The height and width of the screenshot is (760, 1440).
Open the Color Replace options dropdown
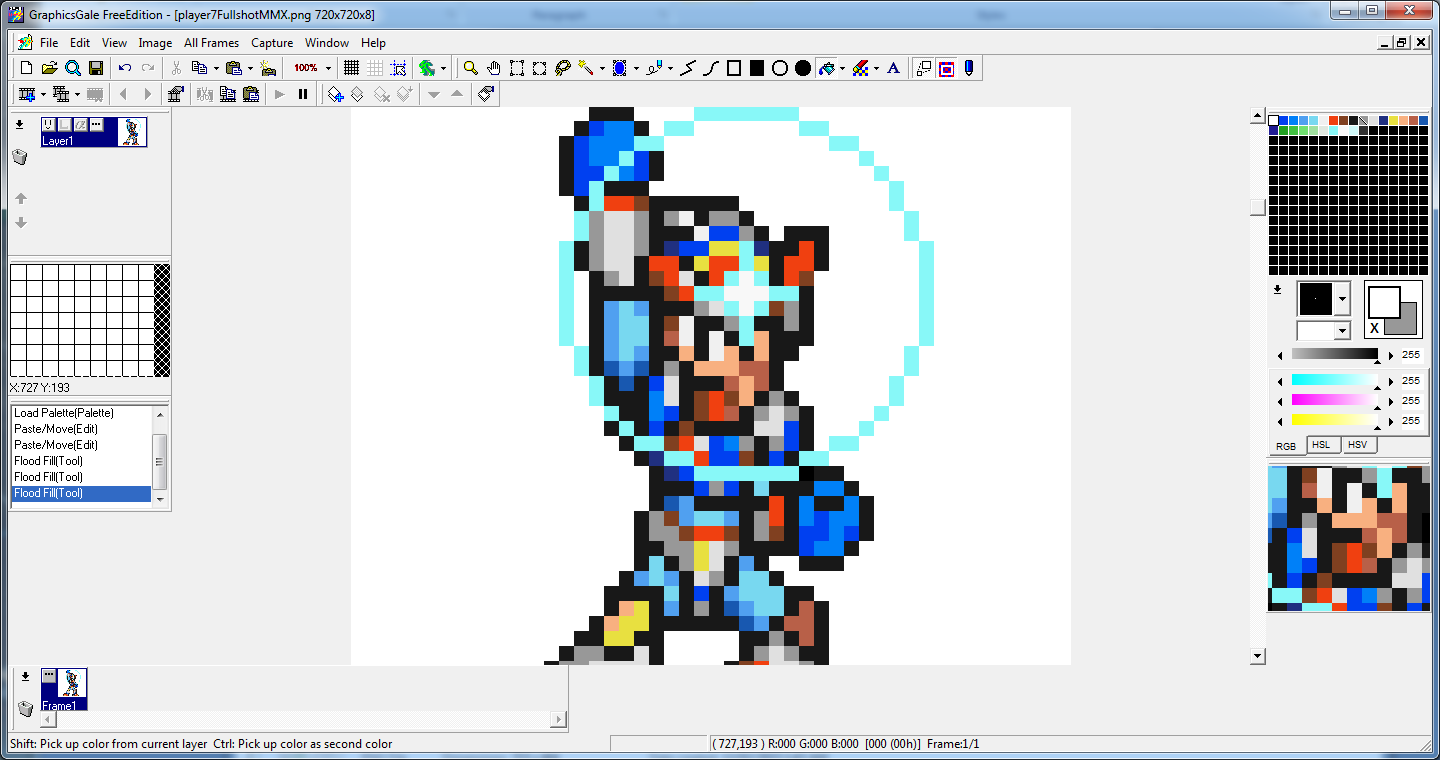point(876,68)
